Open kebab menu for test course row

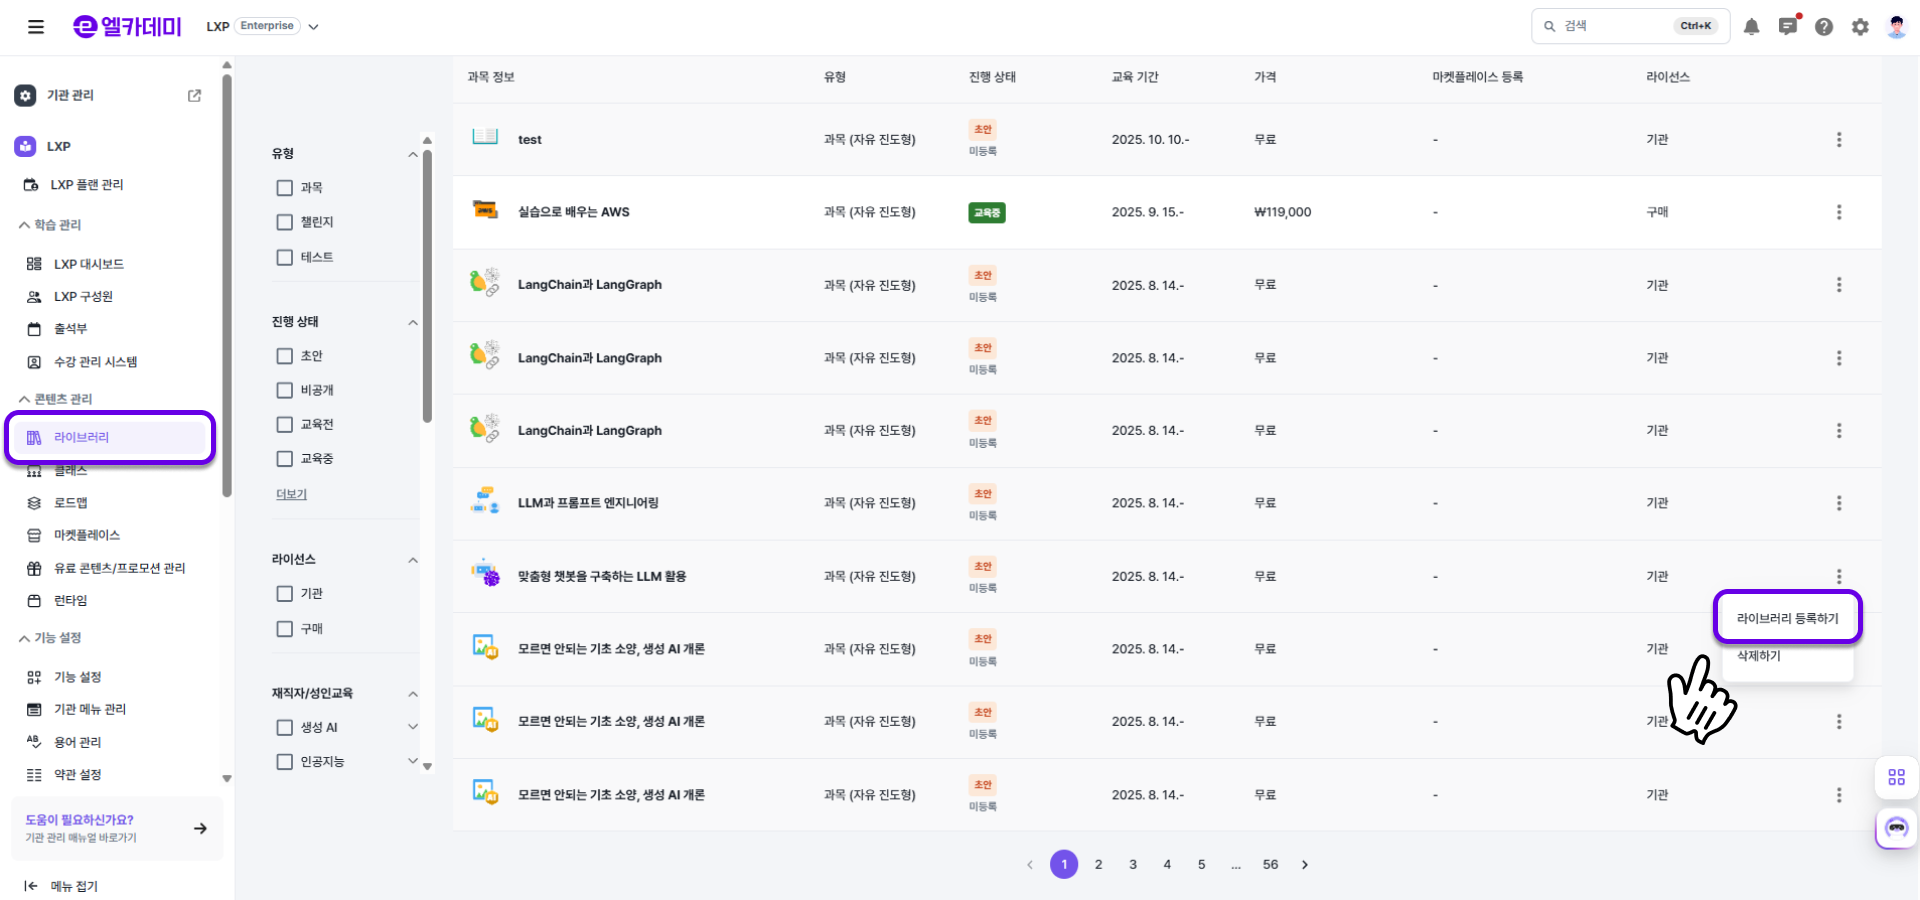(x=1838, y=140)
